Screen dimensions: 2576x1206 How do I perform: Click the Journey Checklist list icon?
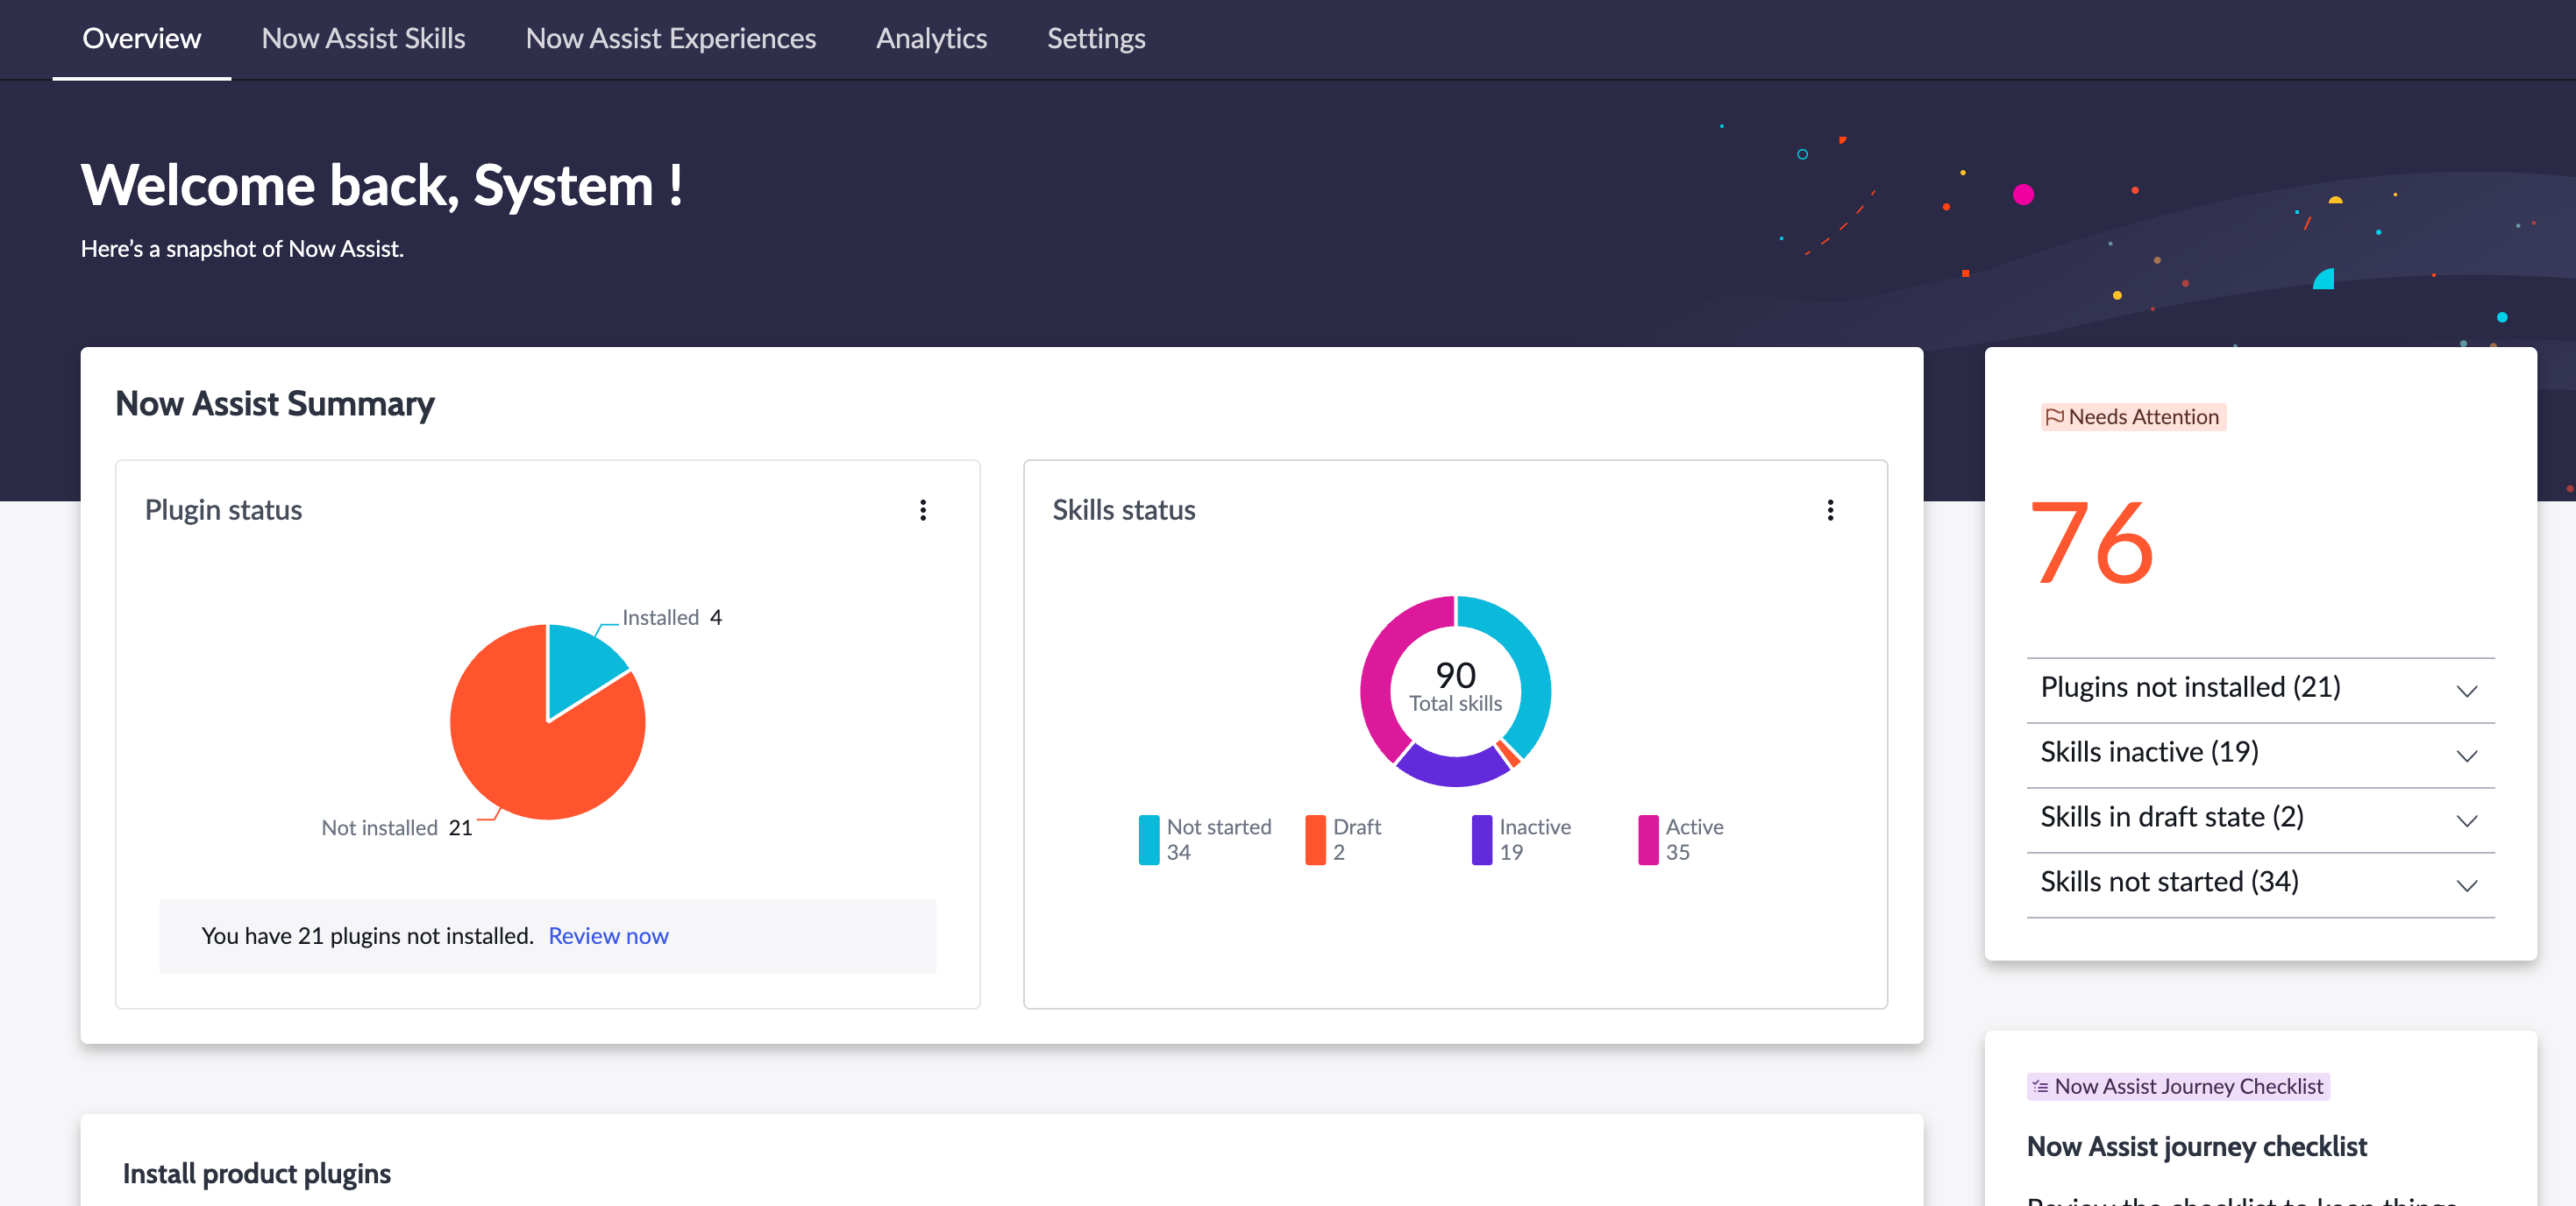click(2040, 1086)
